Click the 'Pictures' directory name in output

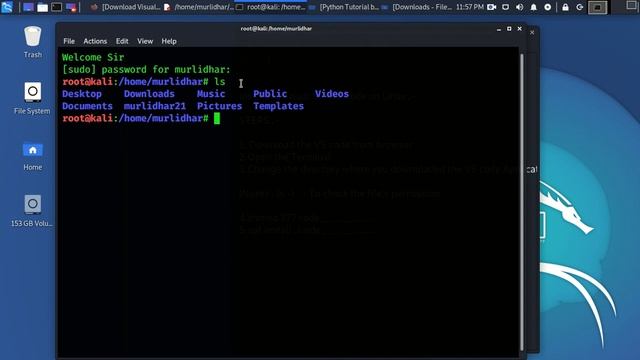point(220,106)
